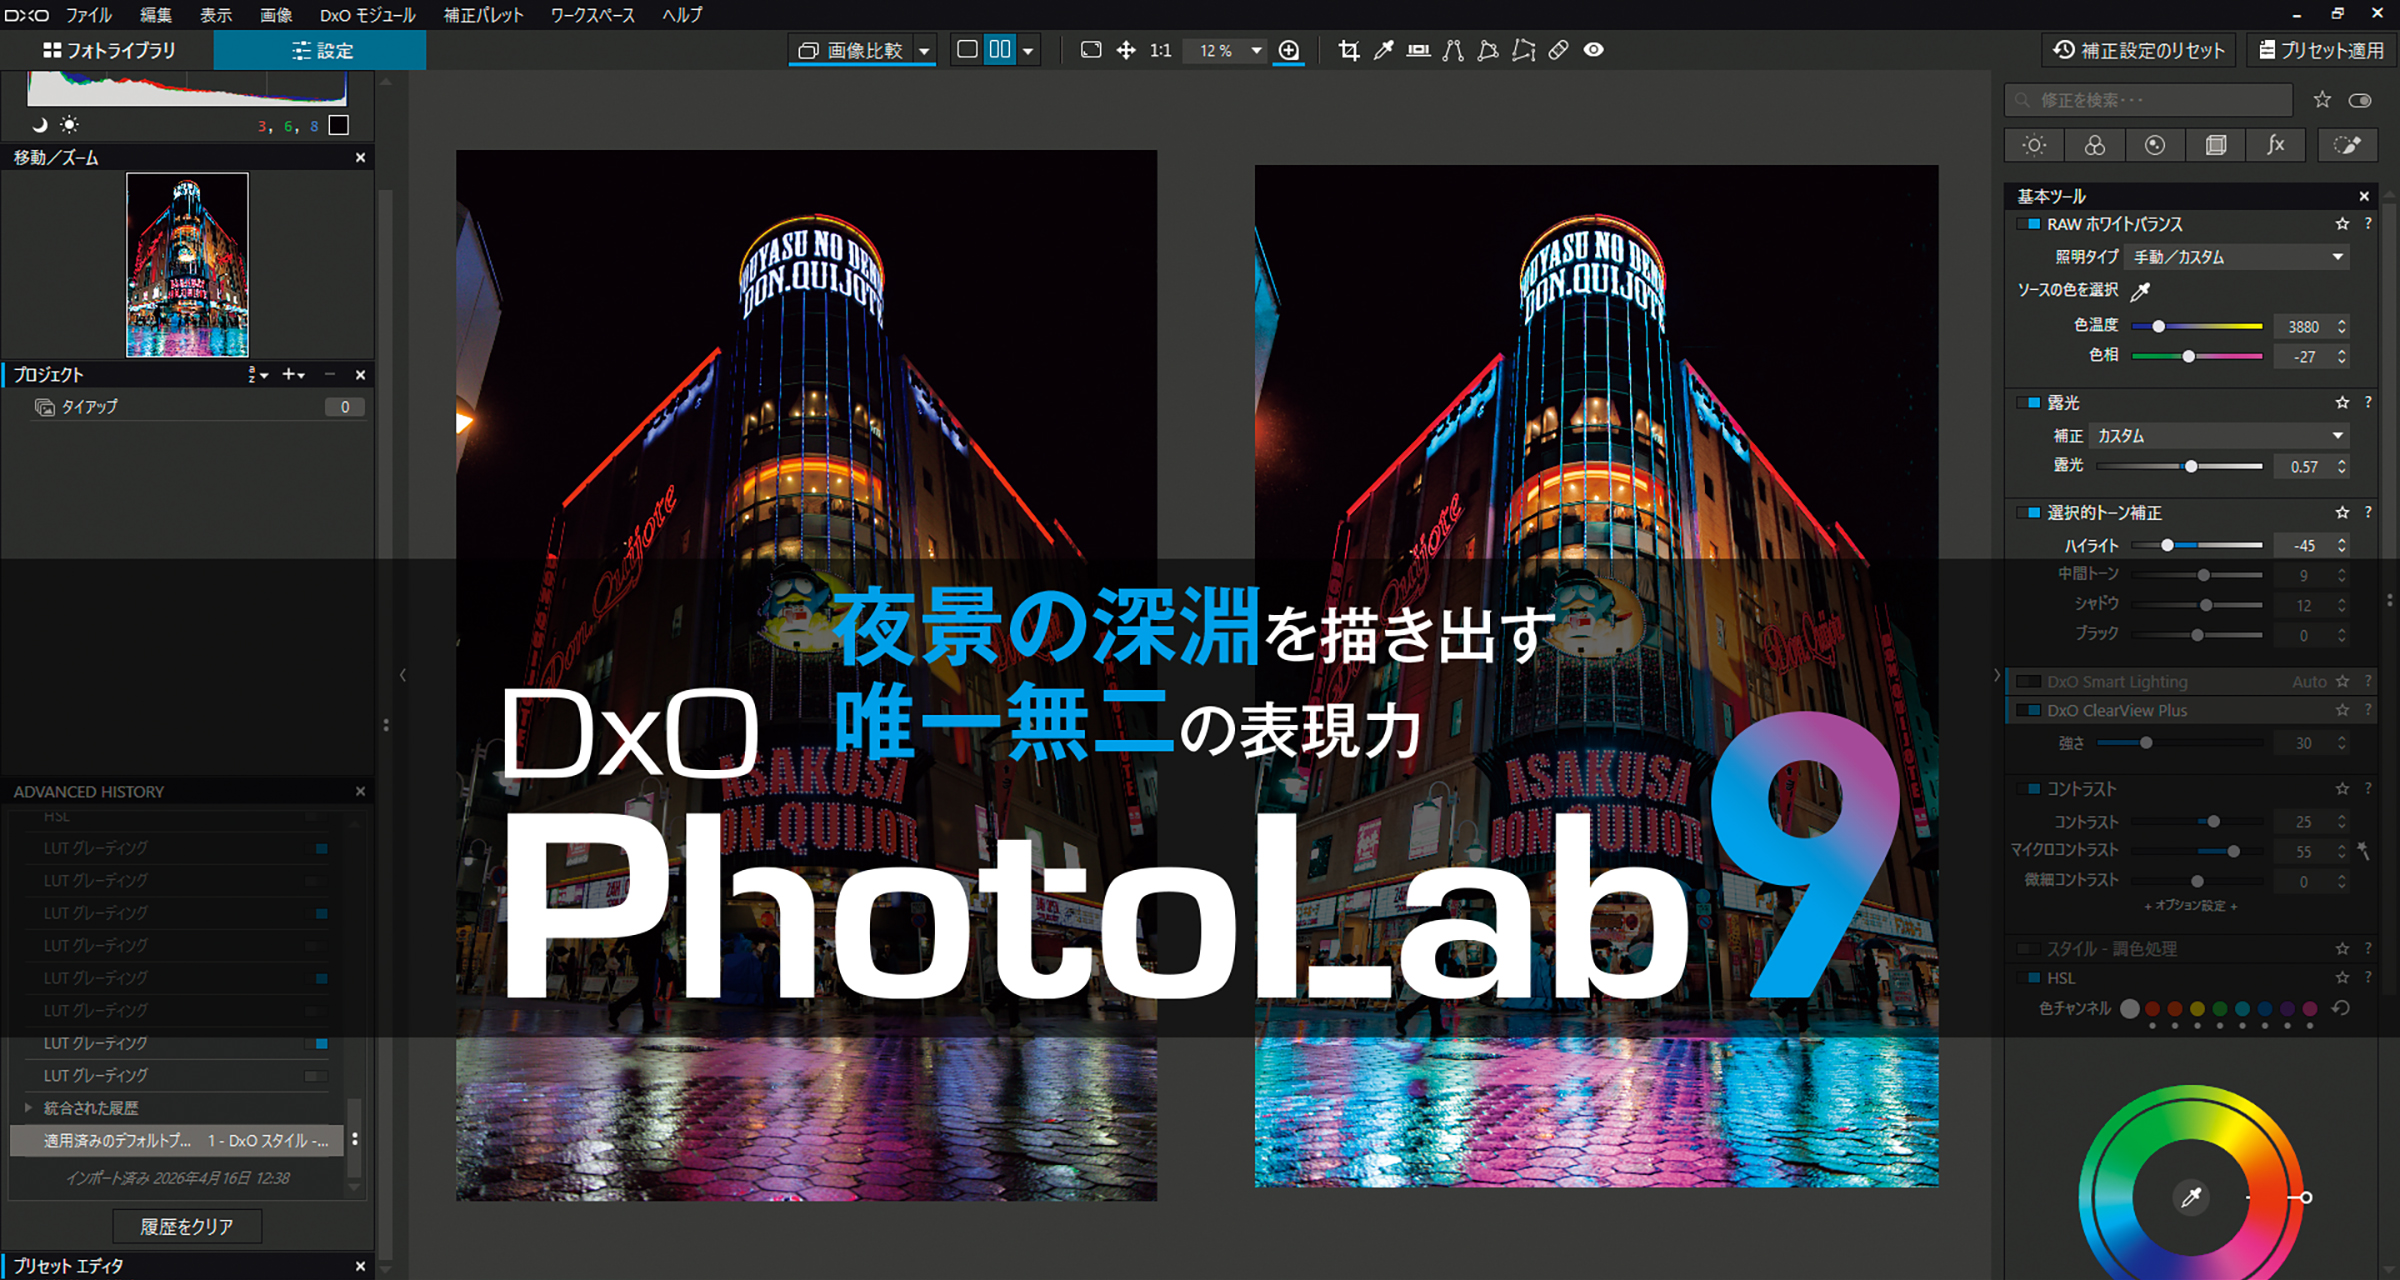Click 履歴をクリア button
The height and width of the screenshot is (1280, 2400).
(187, 1226)
